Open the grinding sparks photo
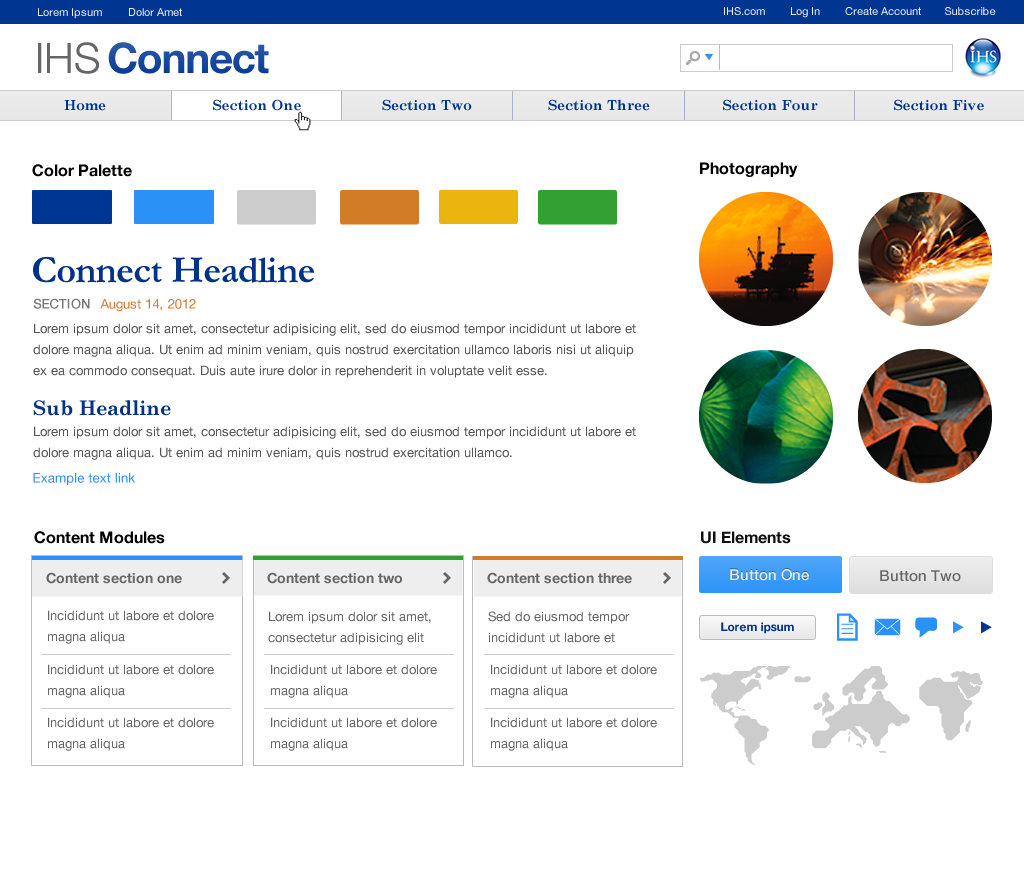Viewport: 1024px width, 882px height. pyautogui.click(x=925, y=259)
